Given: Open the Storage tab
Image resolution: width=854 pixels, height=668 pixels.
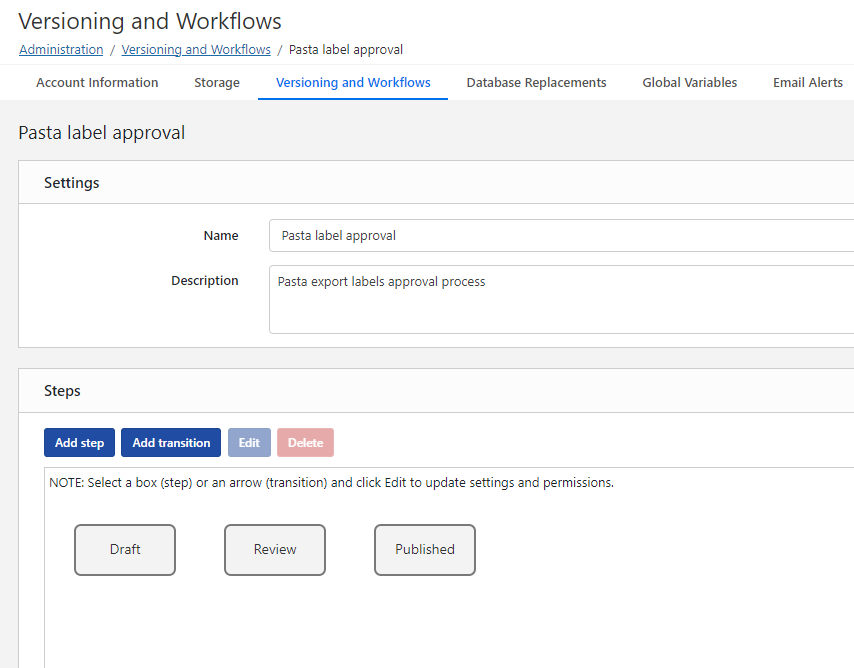Looking at the screenshot, I should pos(216,82).
